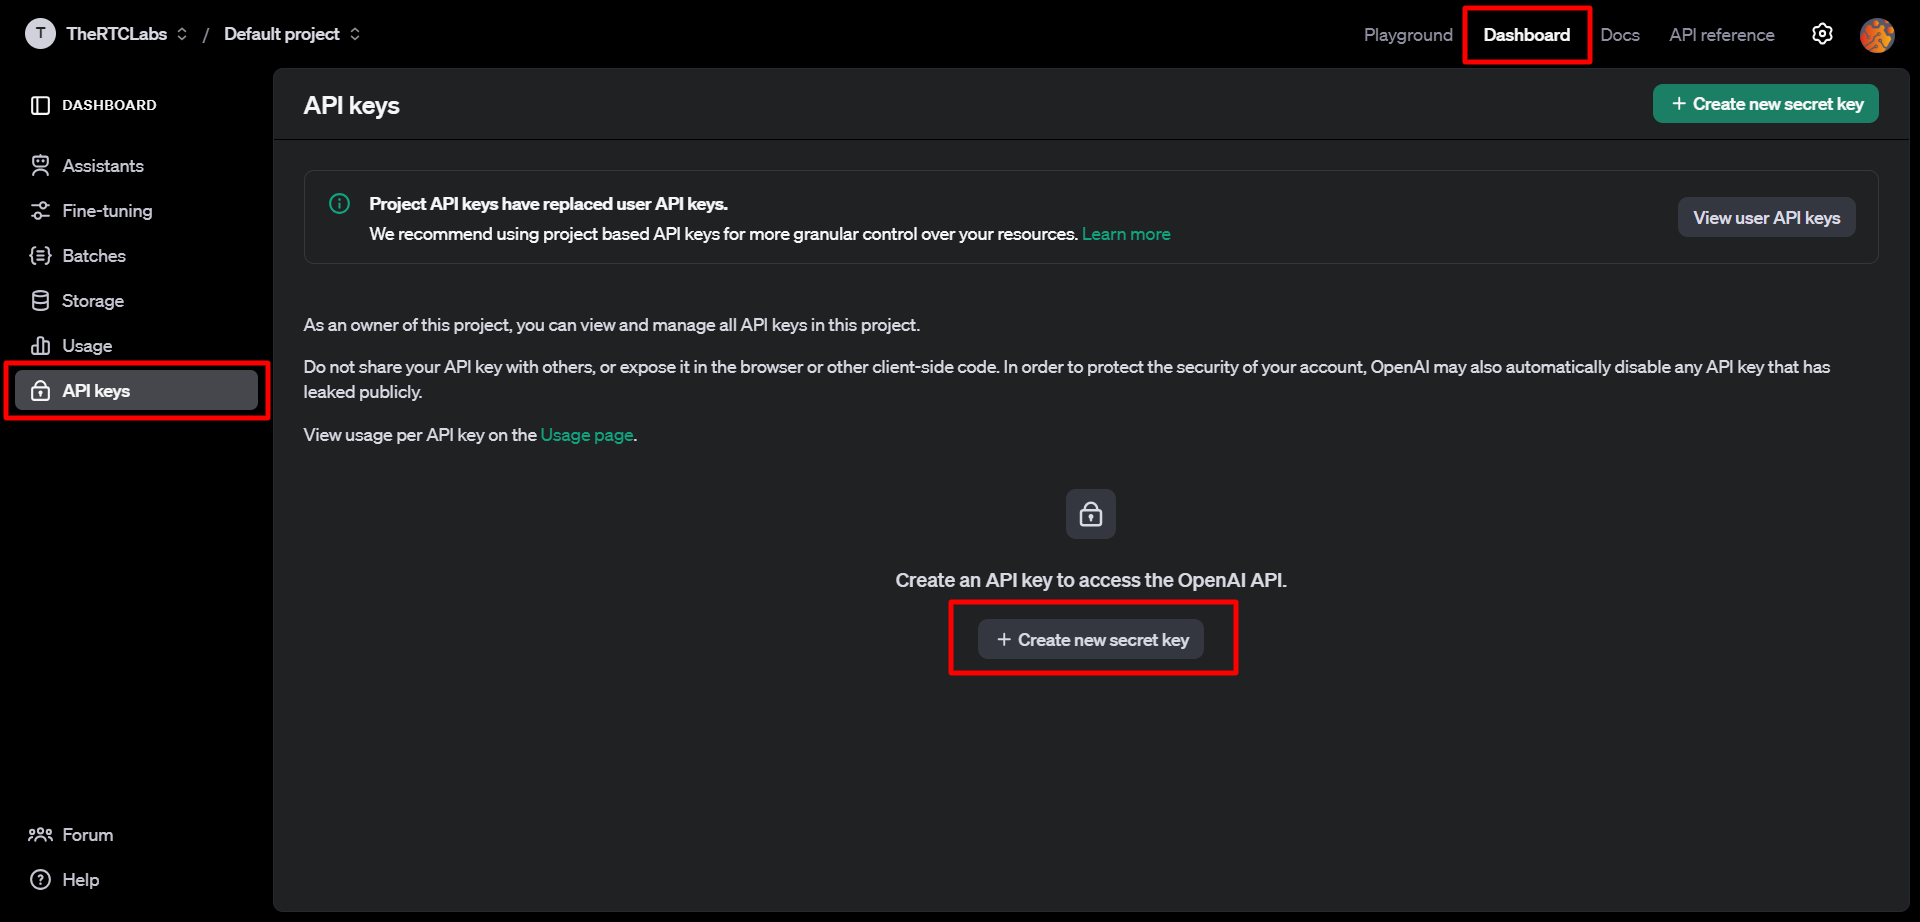This screenshot has height=922, width=1920.
Task: Switch to the Playground tab
Action: [x=1407, y=34]
